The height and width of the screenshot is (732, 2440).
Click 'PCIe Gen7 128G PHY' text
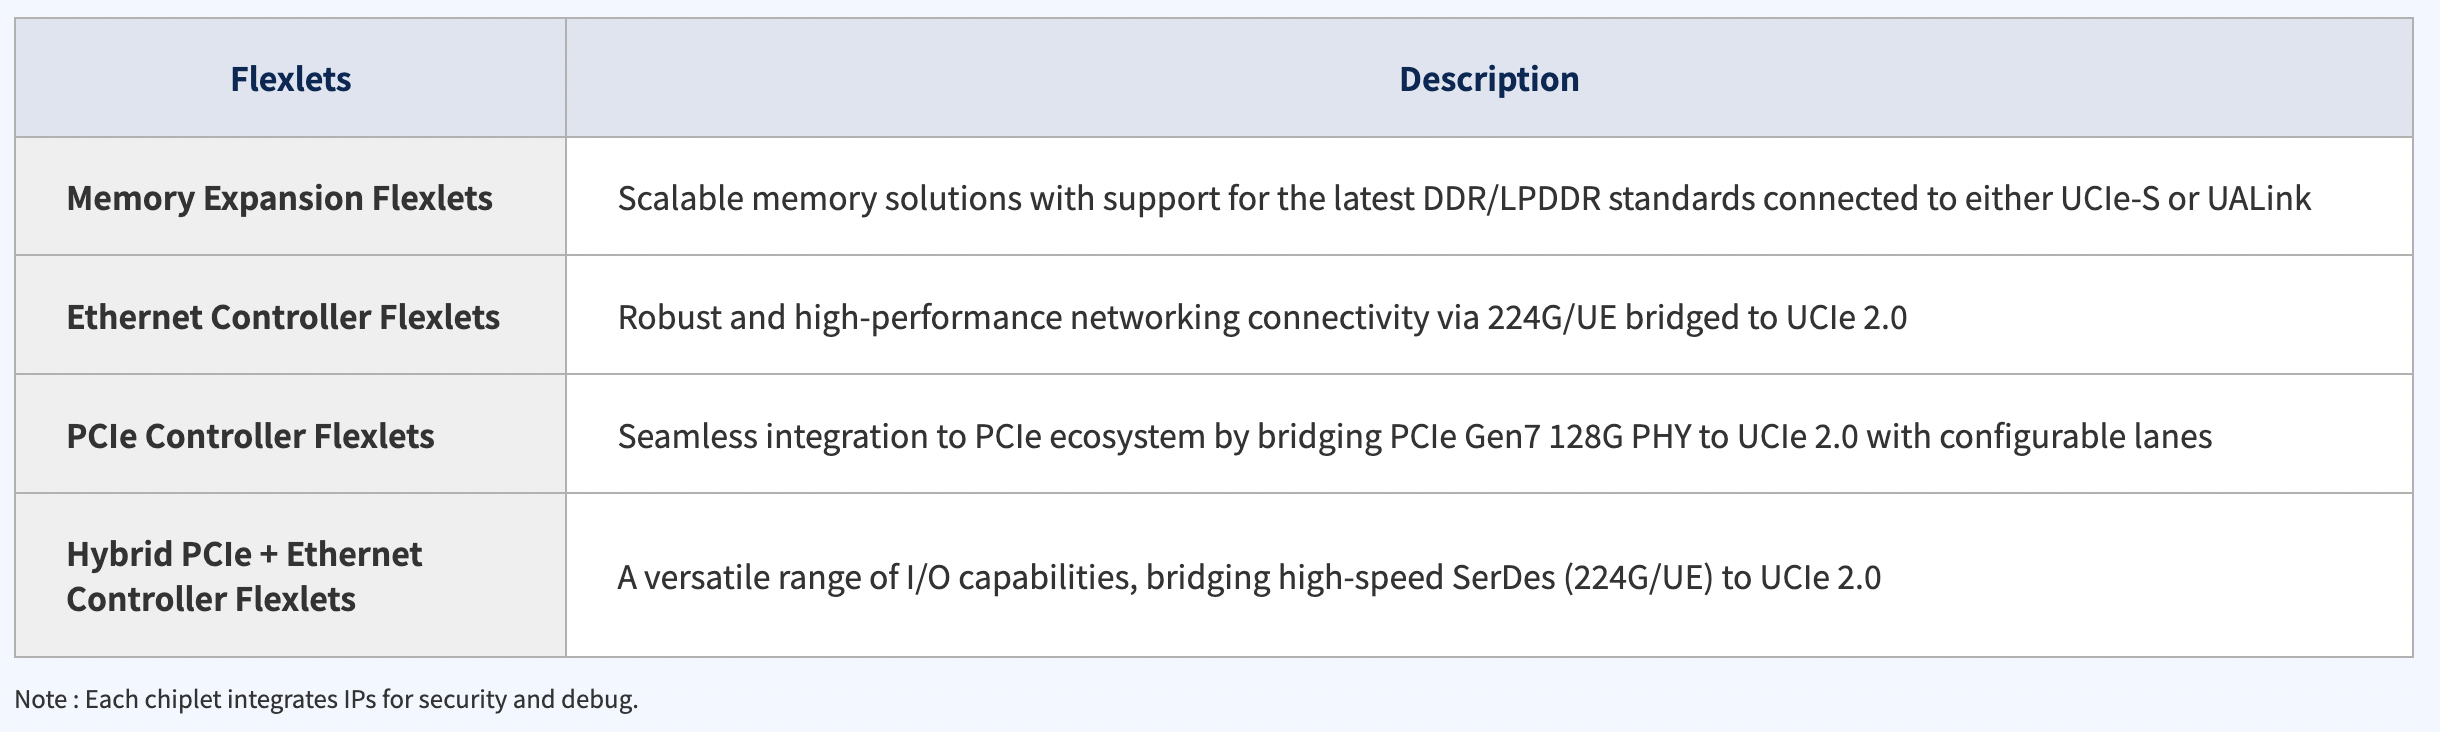click(x=1539, y=436)
